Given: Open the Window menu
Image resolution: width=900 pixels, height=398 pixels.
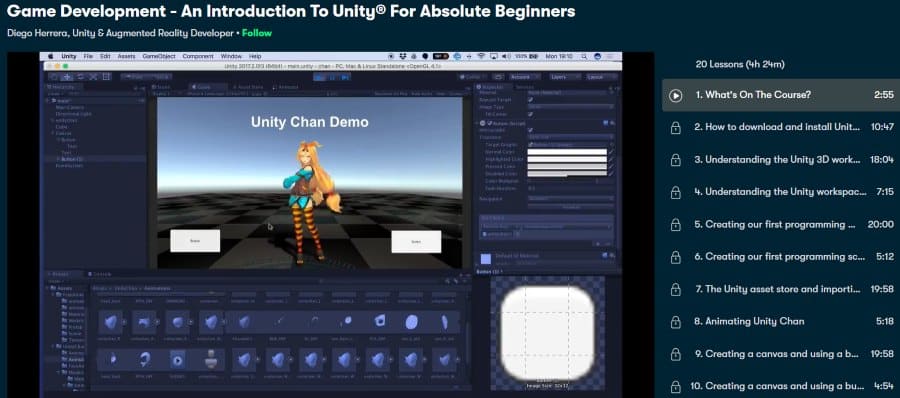Looking at the screenshot, I should click(231, 56).
